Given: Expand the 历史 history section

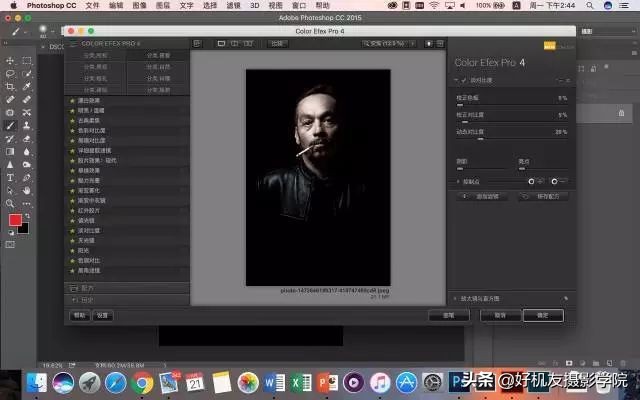Looking at the screenshot, I should tap(127, 300).
